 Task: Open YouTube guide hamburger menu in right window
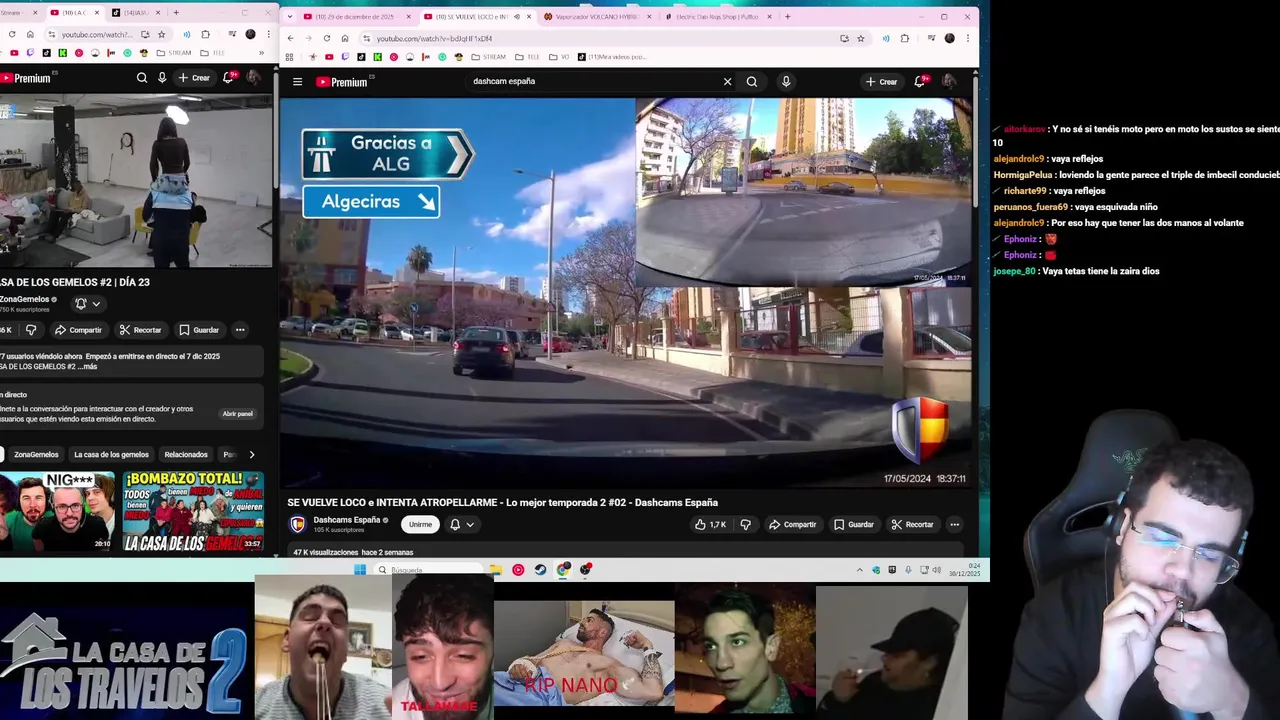(x=297, y=82)
